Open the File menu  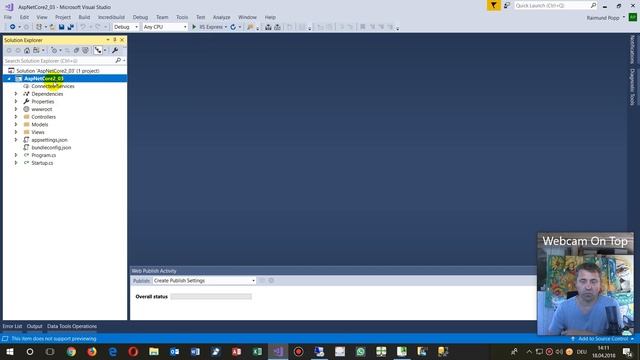pyautogui.click(x=8, y=17)
